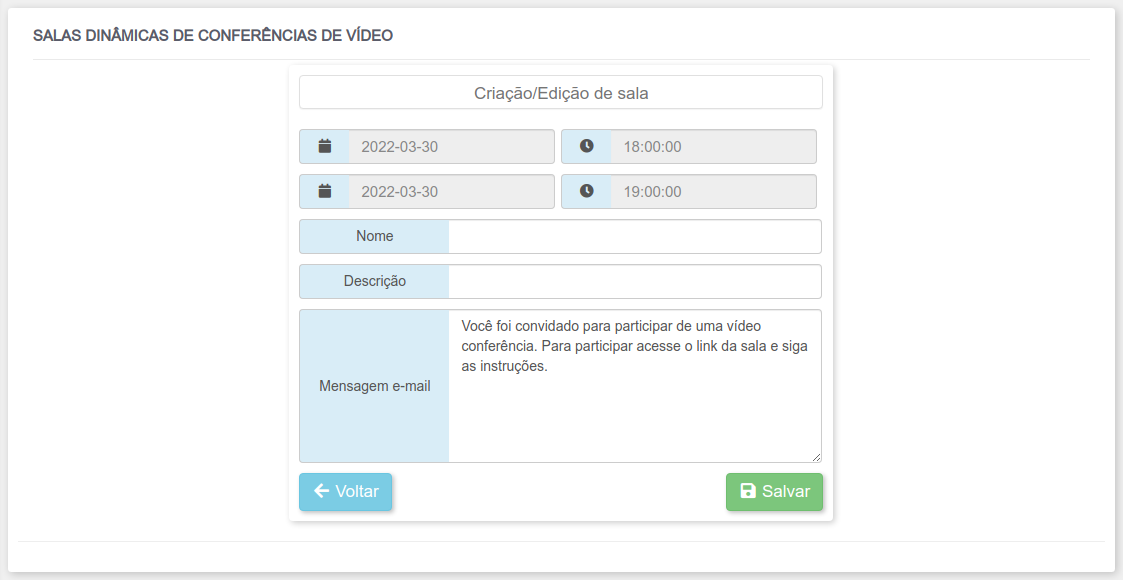Click the Criação/Edição de sala header
1123x580 pixels.
[561, 92]
